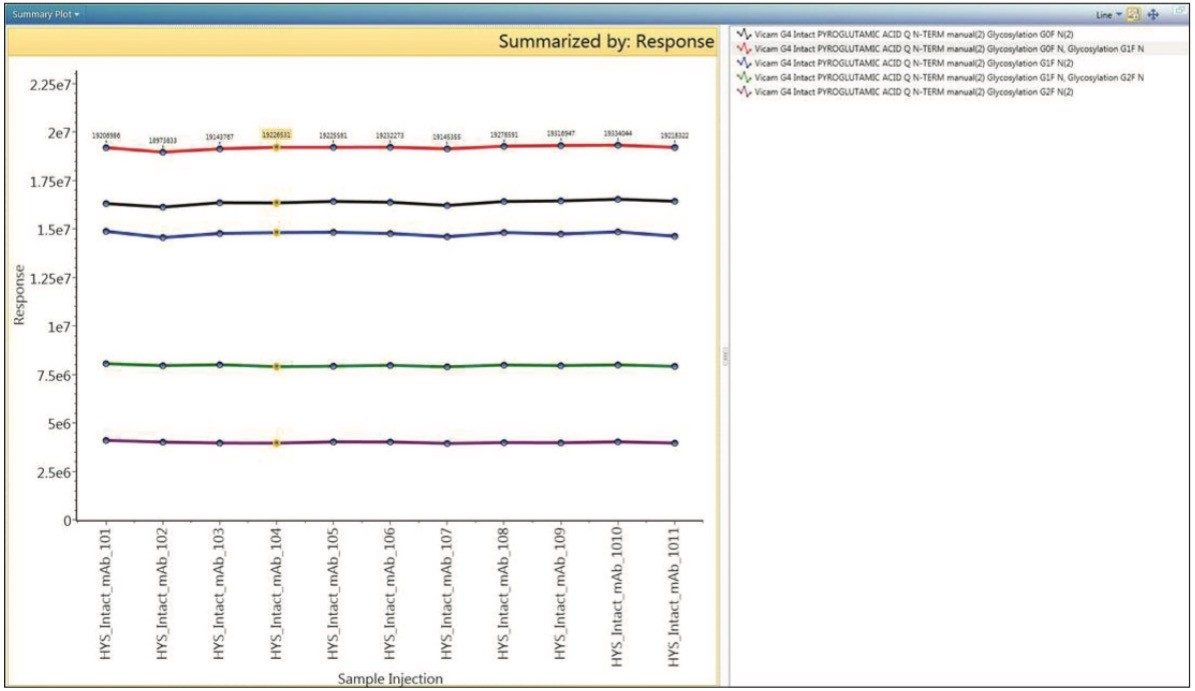
Task: Click the highlighted chart style icon beside Line
Action: click(x=1132, y=14)
